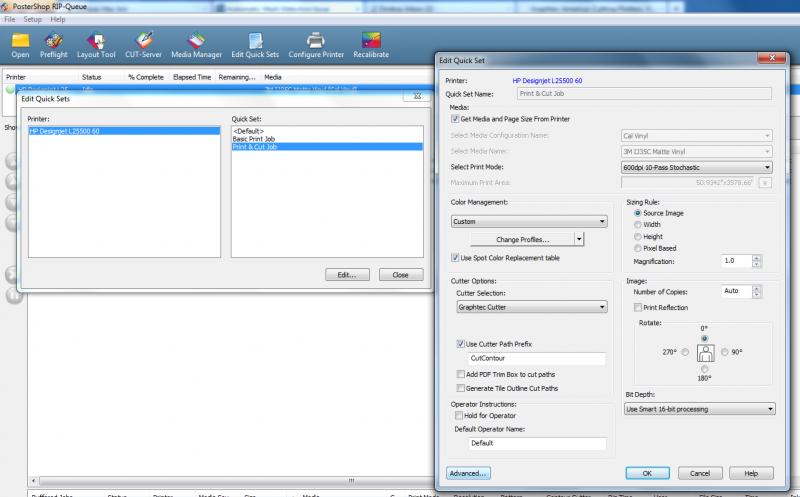This screenshot has width=800, height=497.
Task: Click the CutContour prefix field
Action: [x=537, y=358]
